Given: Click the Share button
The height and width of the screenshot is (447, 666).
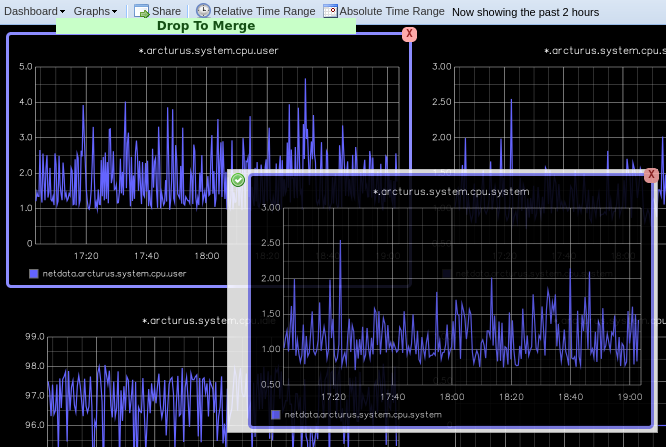Looking at the screenshot, I should 158,11.
